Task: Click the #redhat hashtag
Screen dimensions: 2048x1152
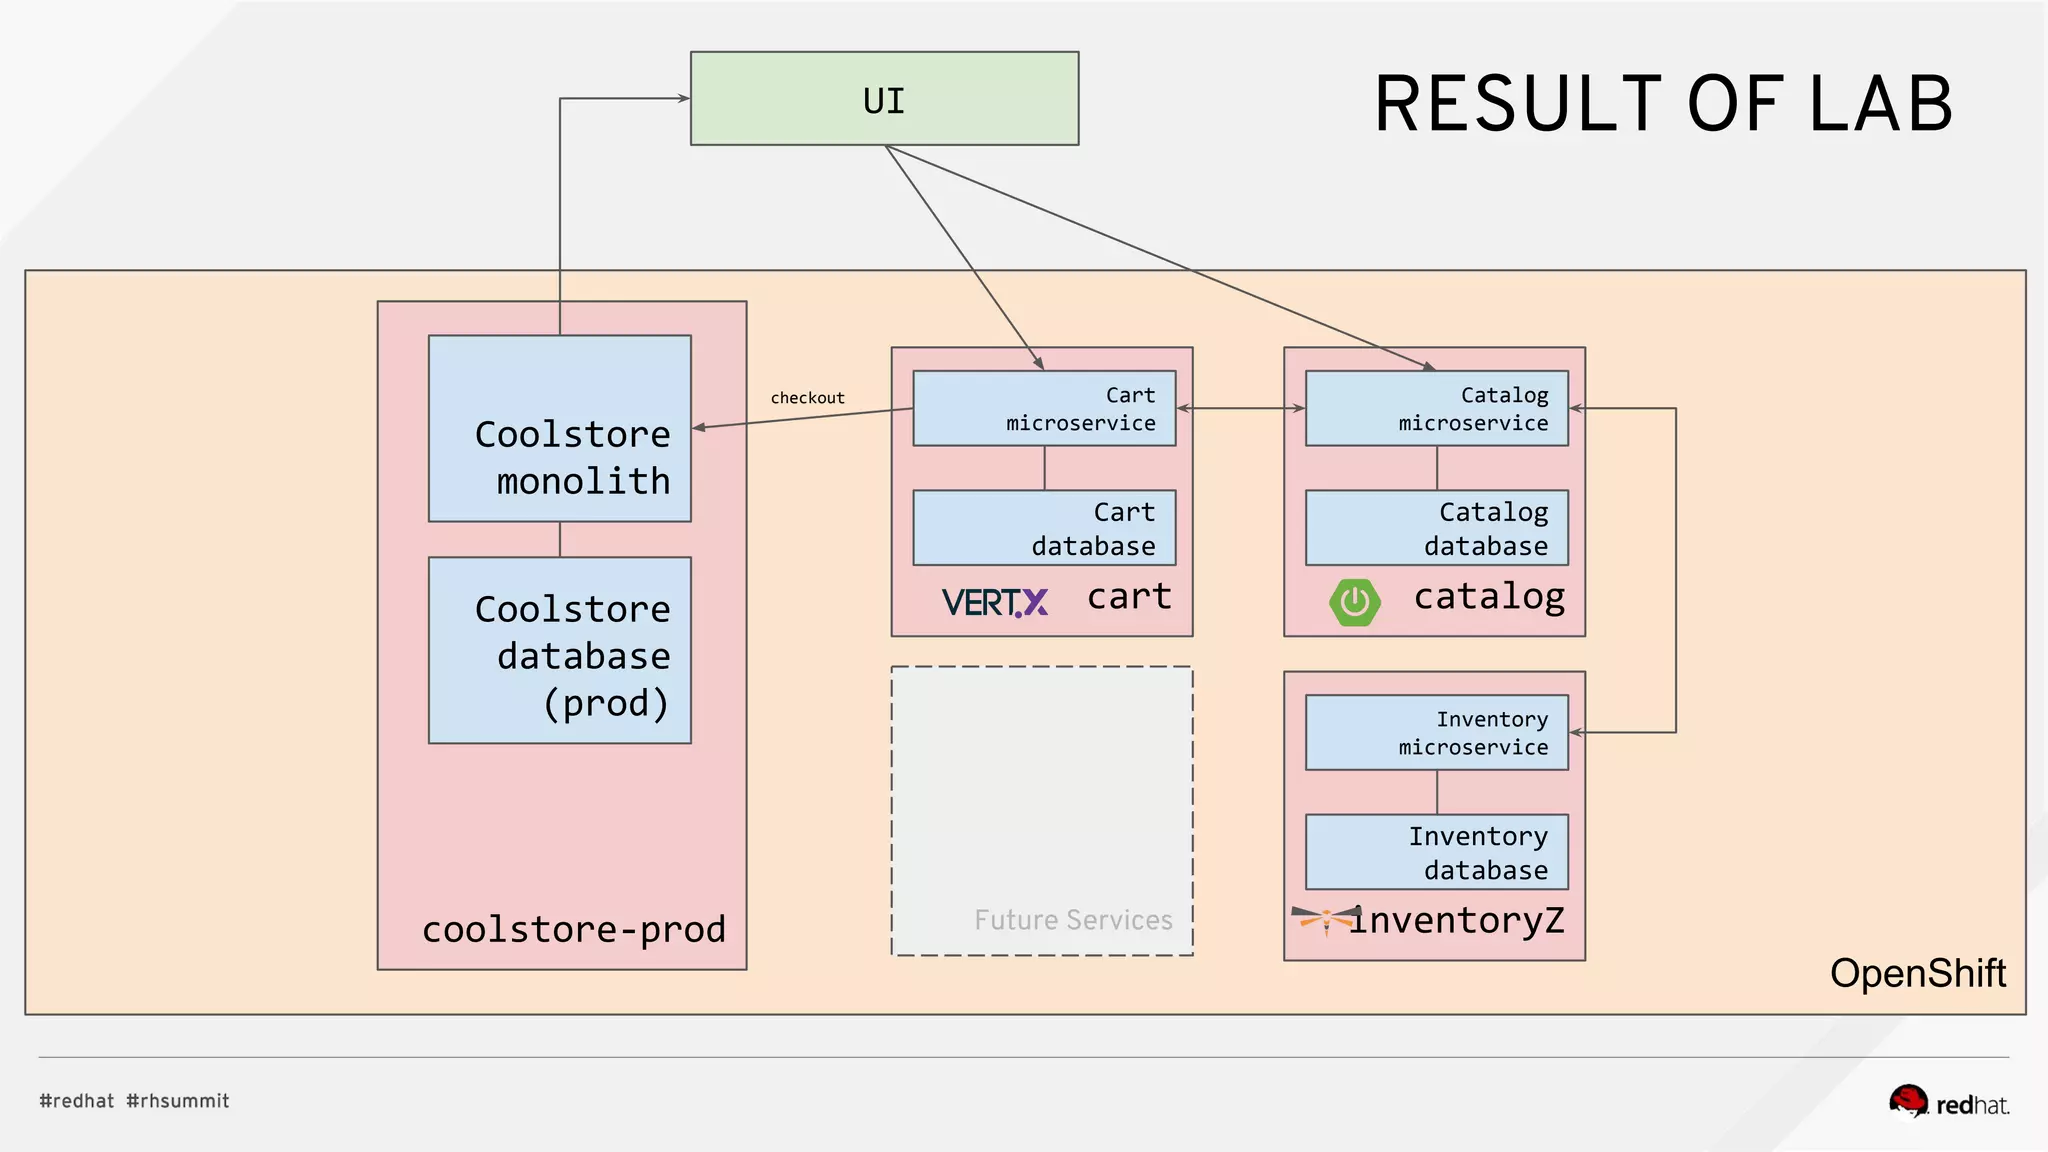Action: click(x=77, y=1101)
